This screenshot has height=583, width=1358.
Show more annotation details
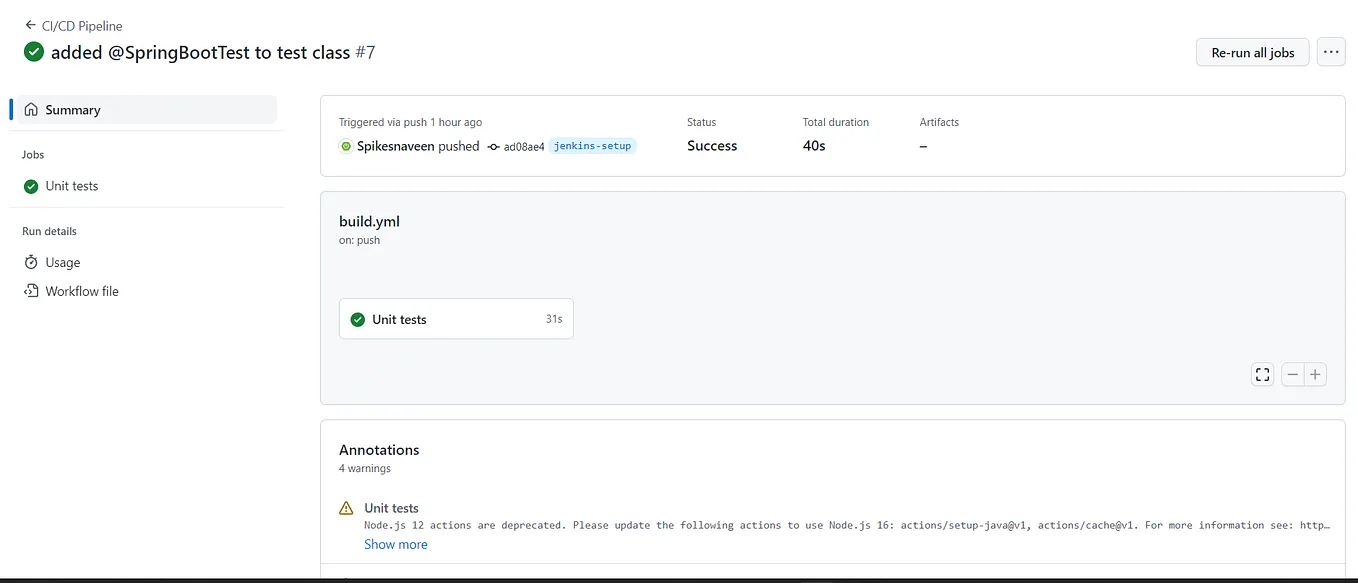coord(395,544)
